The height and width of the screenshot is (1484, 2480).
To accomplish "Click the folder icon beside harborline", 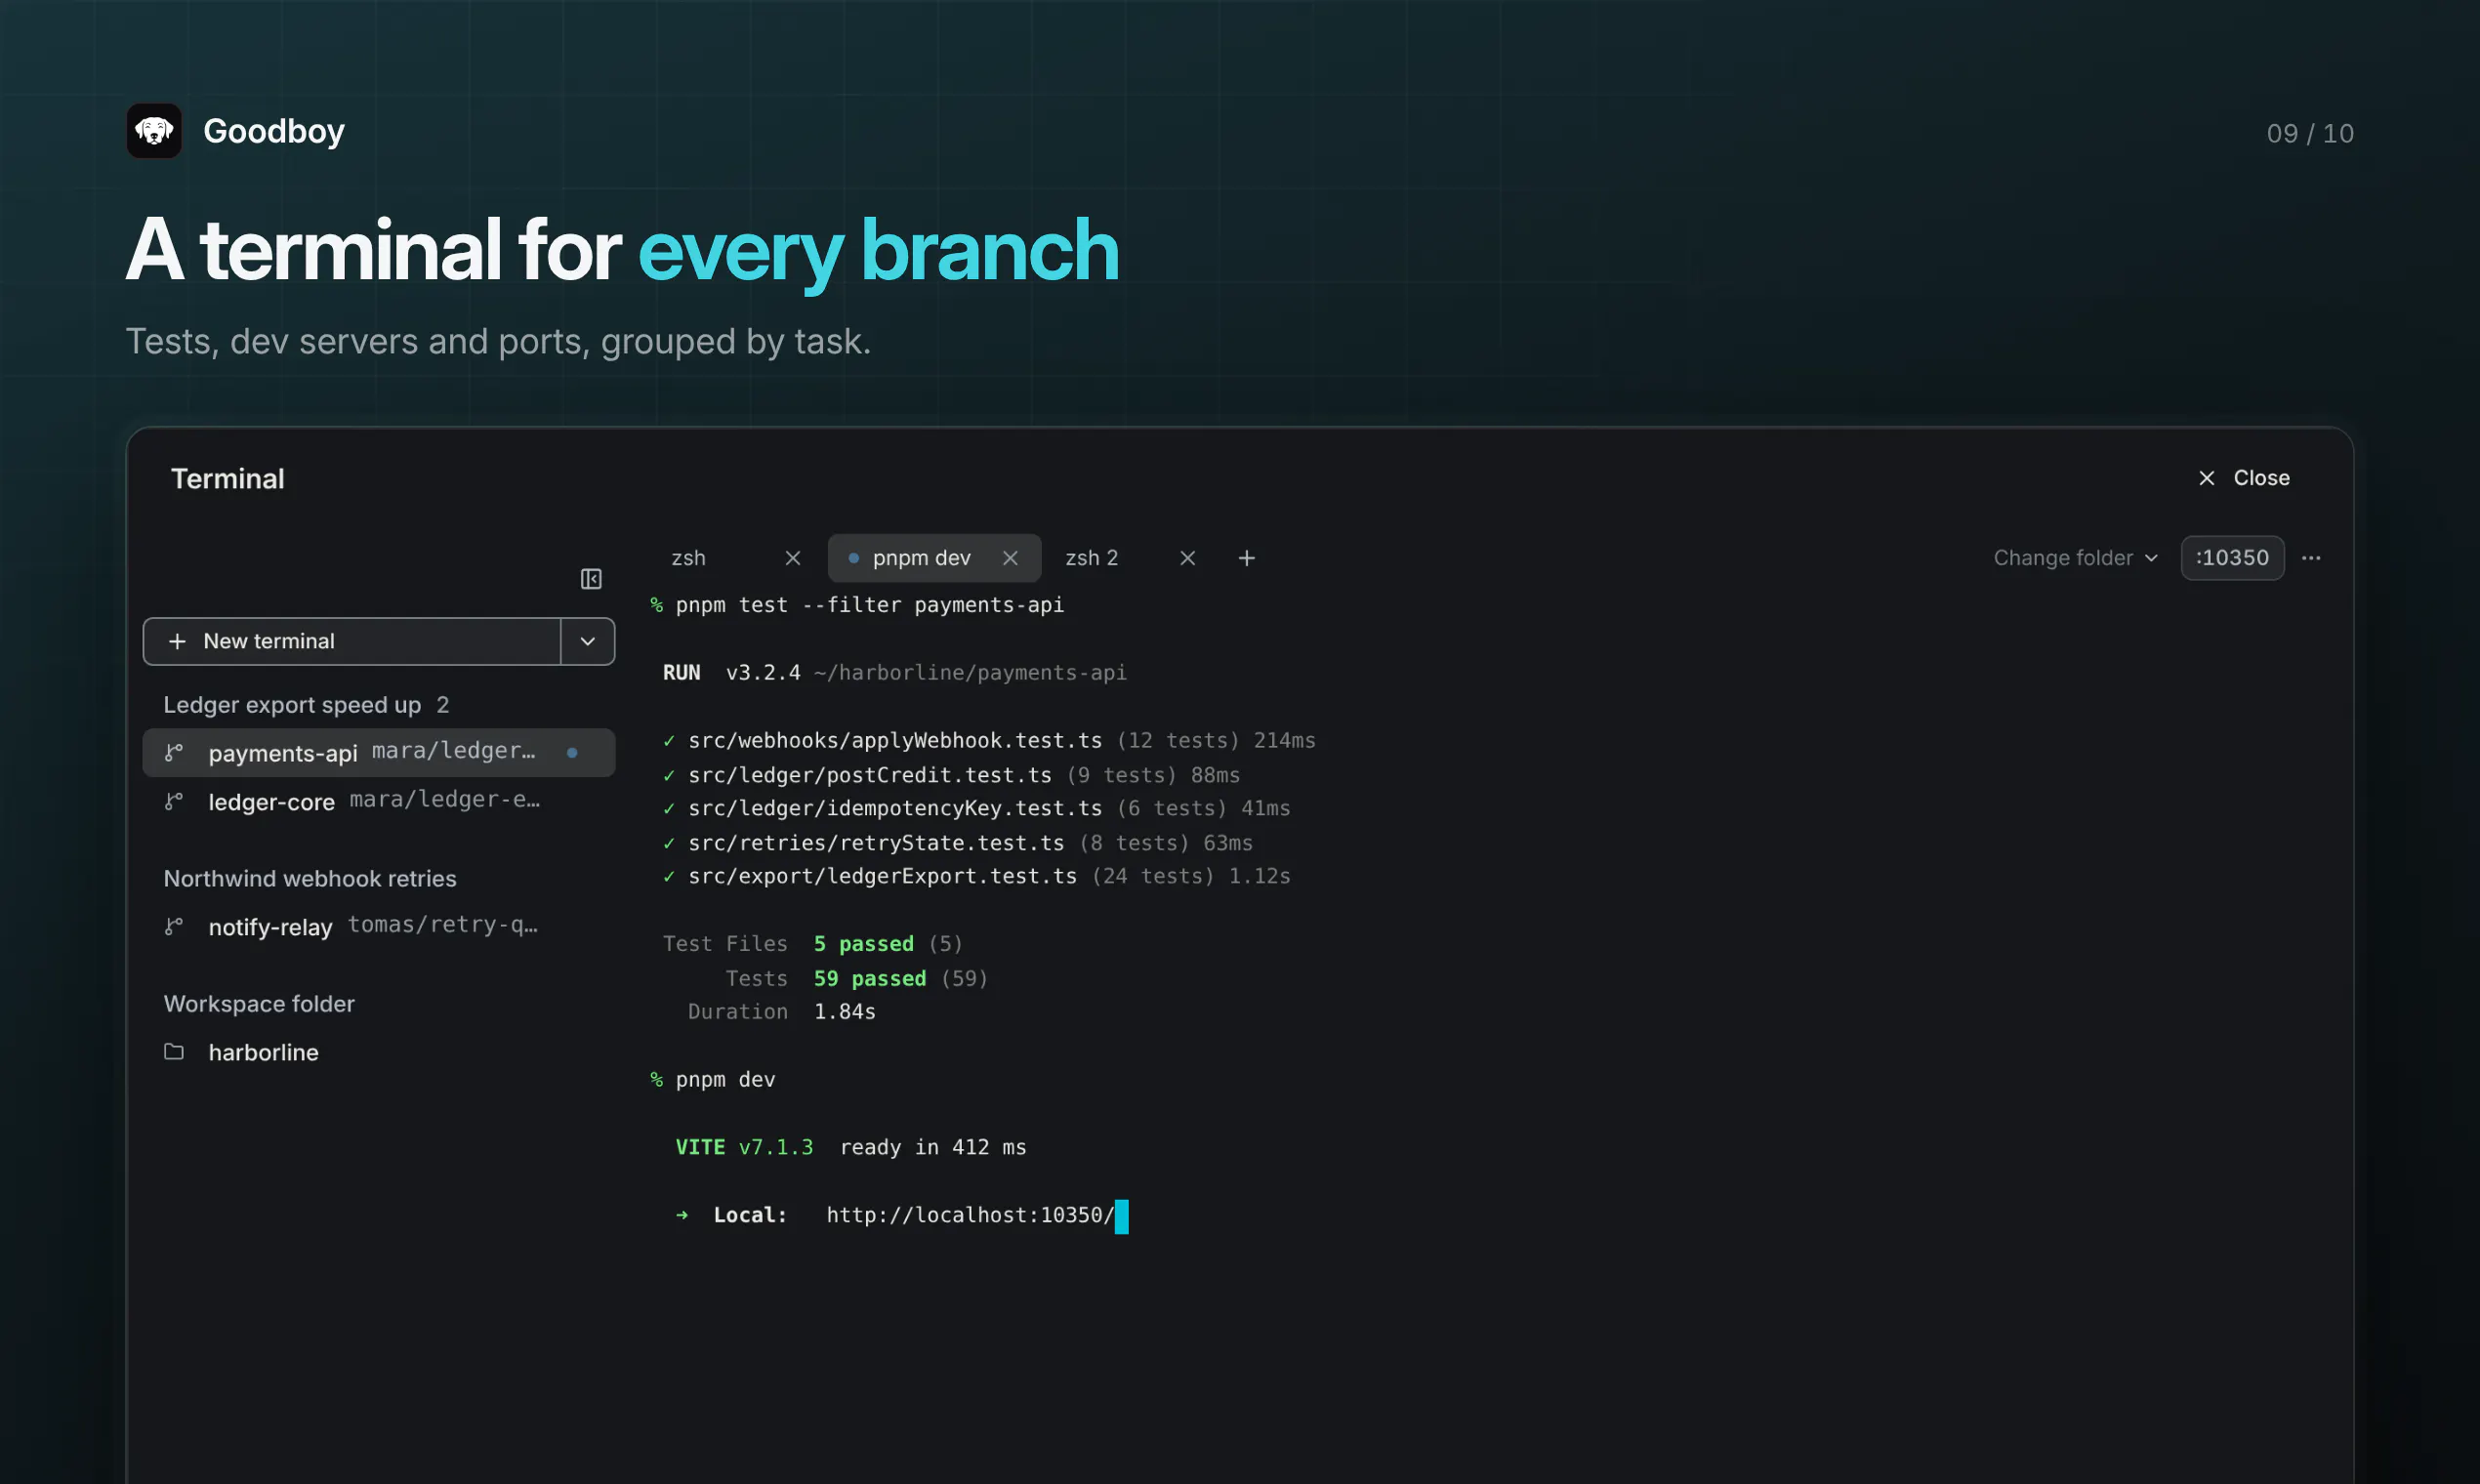I will pos(174,1052).
